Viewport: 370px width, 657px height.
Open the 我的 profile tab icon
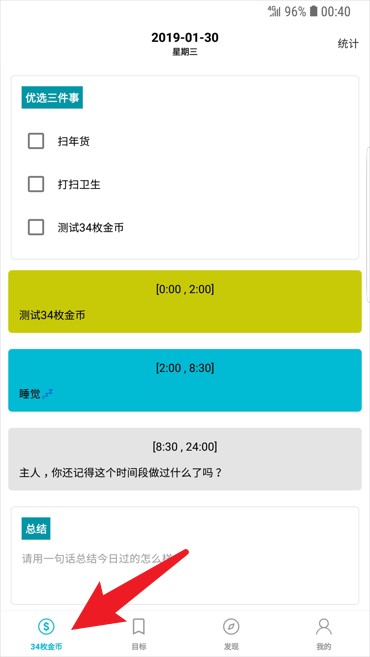pyautogui.click(x=323, y=627)
